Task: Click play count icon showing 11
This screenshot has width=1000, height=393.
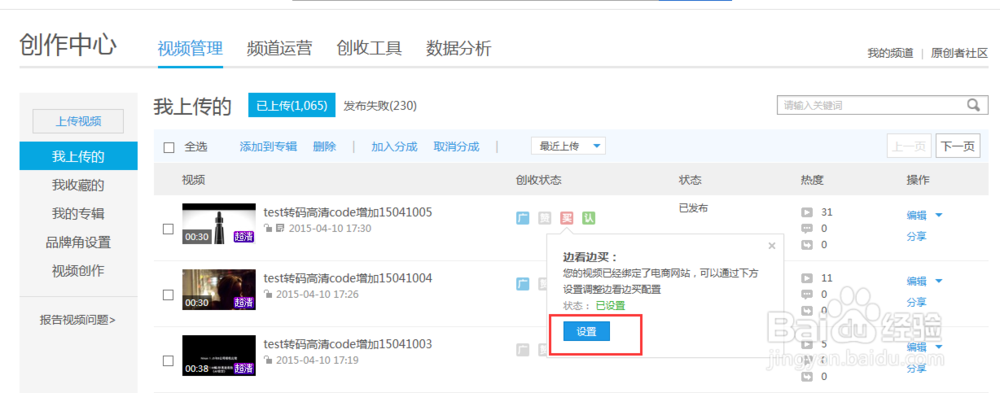Action: point(807,278)
